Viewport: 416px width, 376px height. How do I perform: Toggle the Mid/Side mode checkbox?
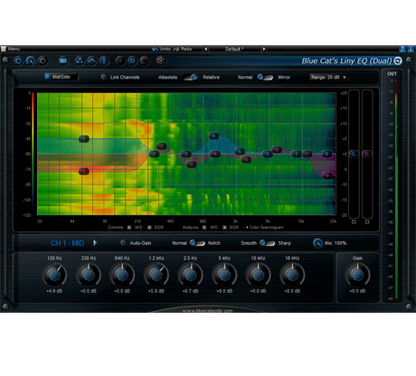point(47,77)
